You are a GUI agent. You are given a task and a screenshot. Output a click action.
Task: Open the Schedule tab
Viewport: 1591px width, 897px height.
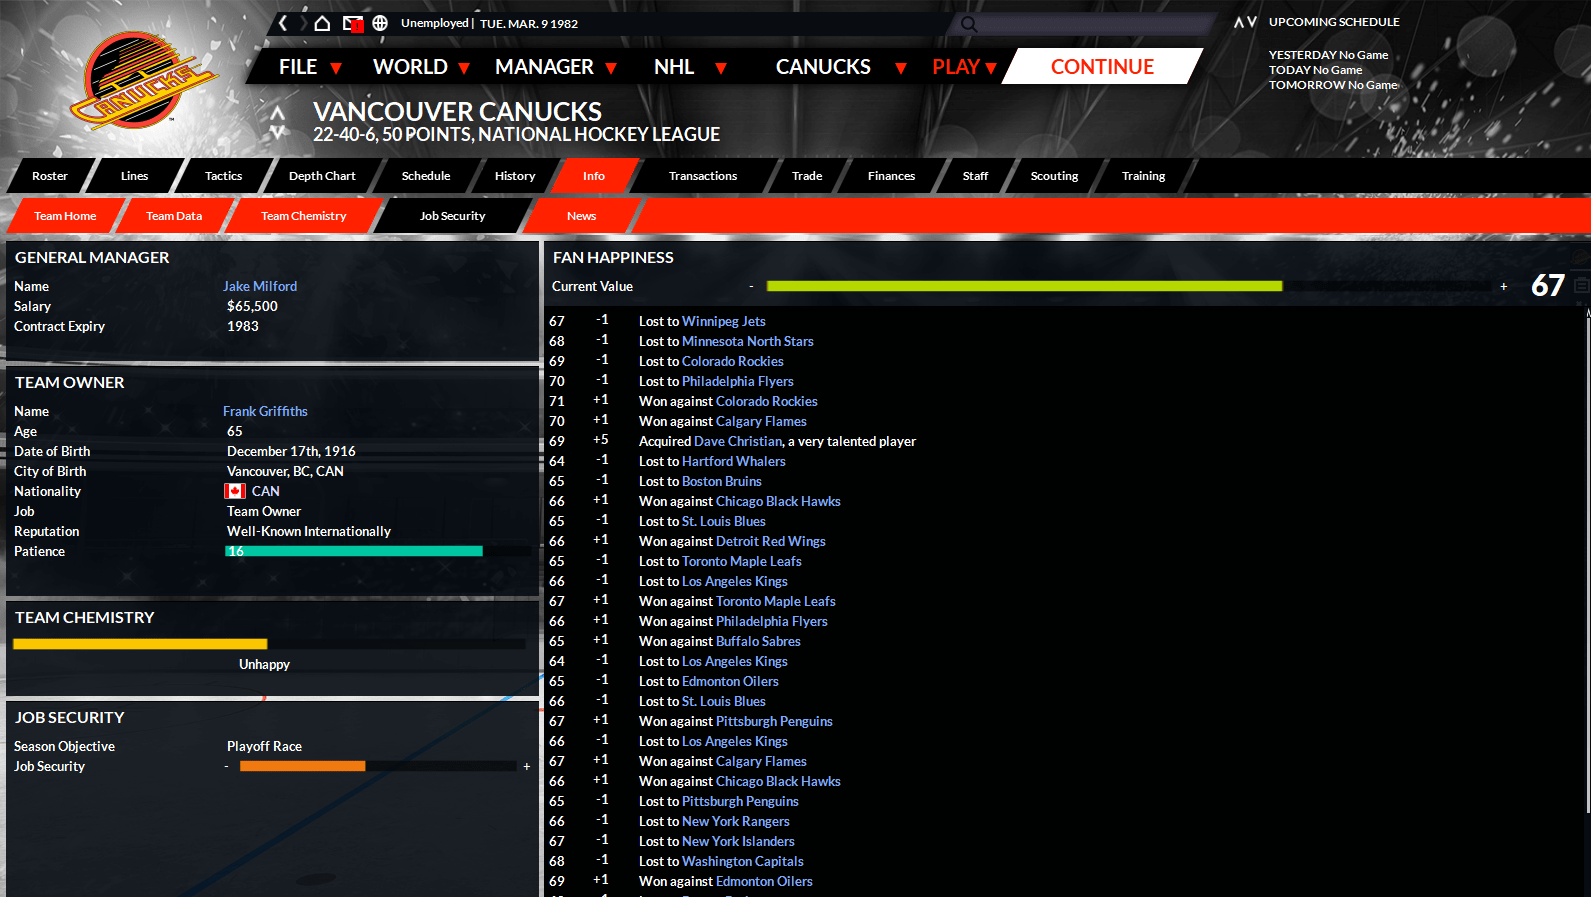point(426,176)
